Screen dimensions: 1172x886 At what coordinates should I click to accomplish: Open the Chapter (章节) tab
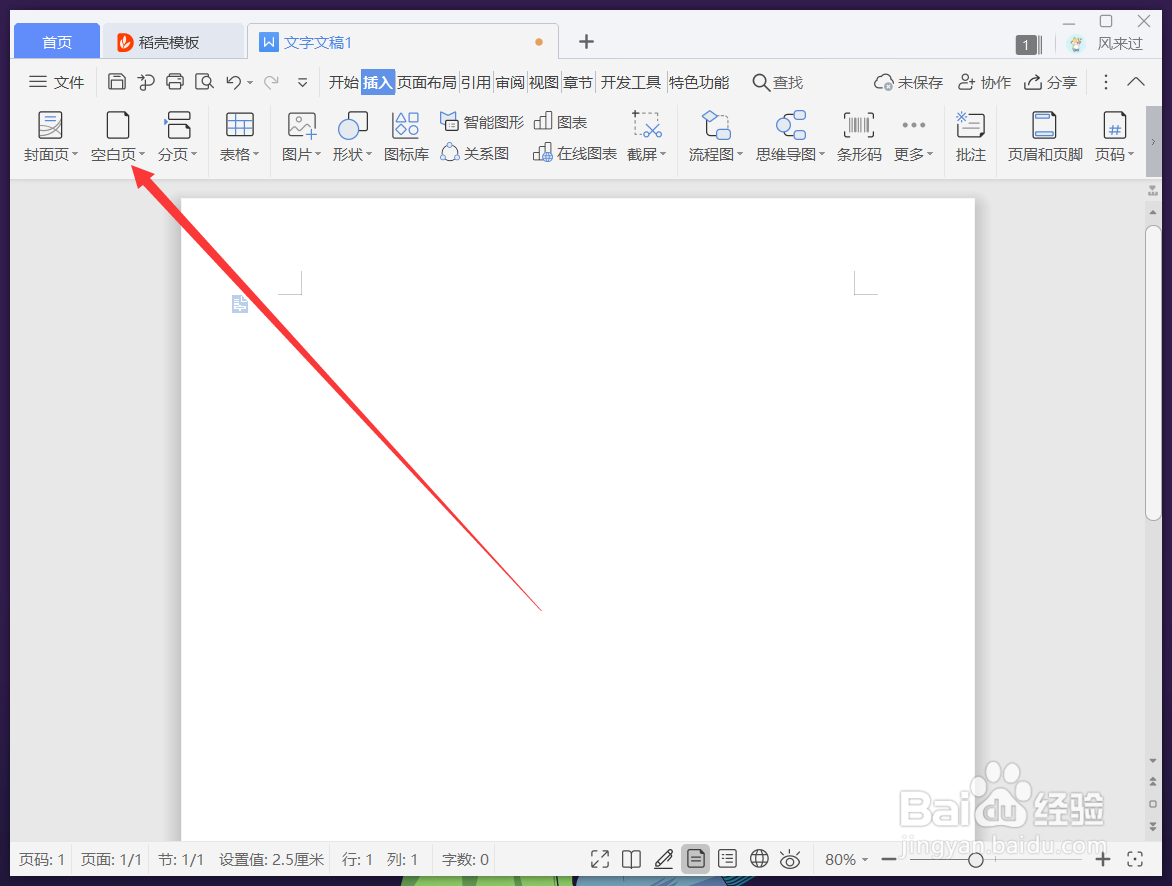tap(578, 82)
